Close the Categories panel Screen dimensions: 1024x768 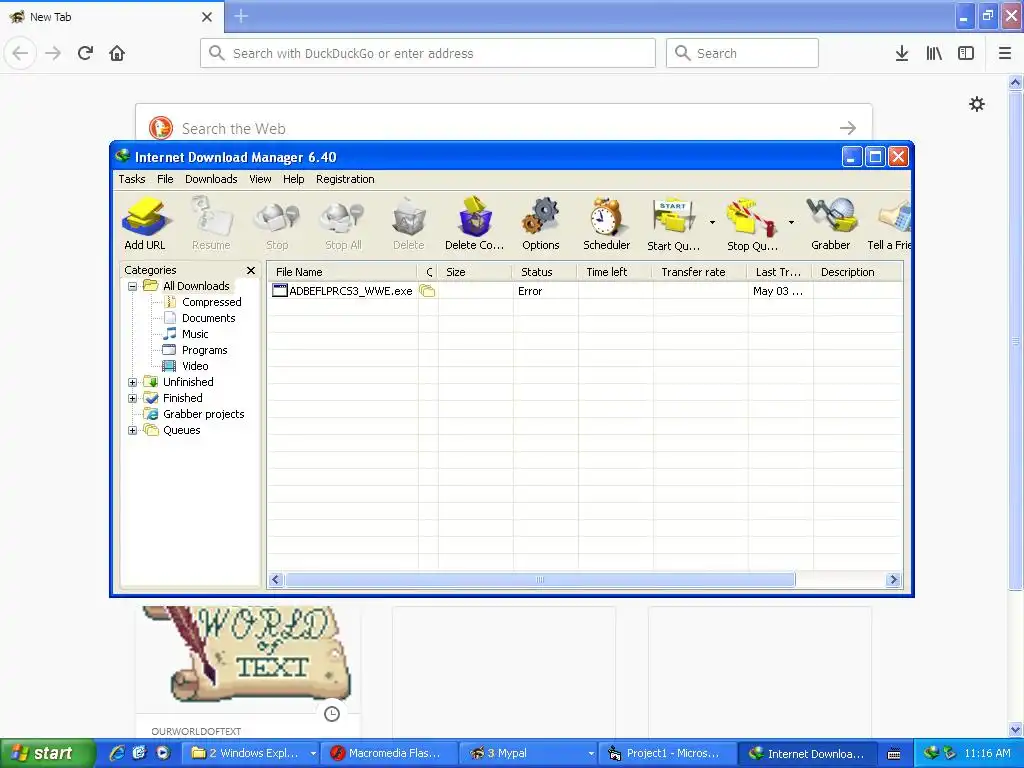coord(251,270)
